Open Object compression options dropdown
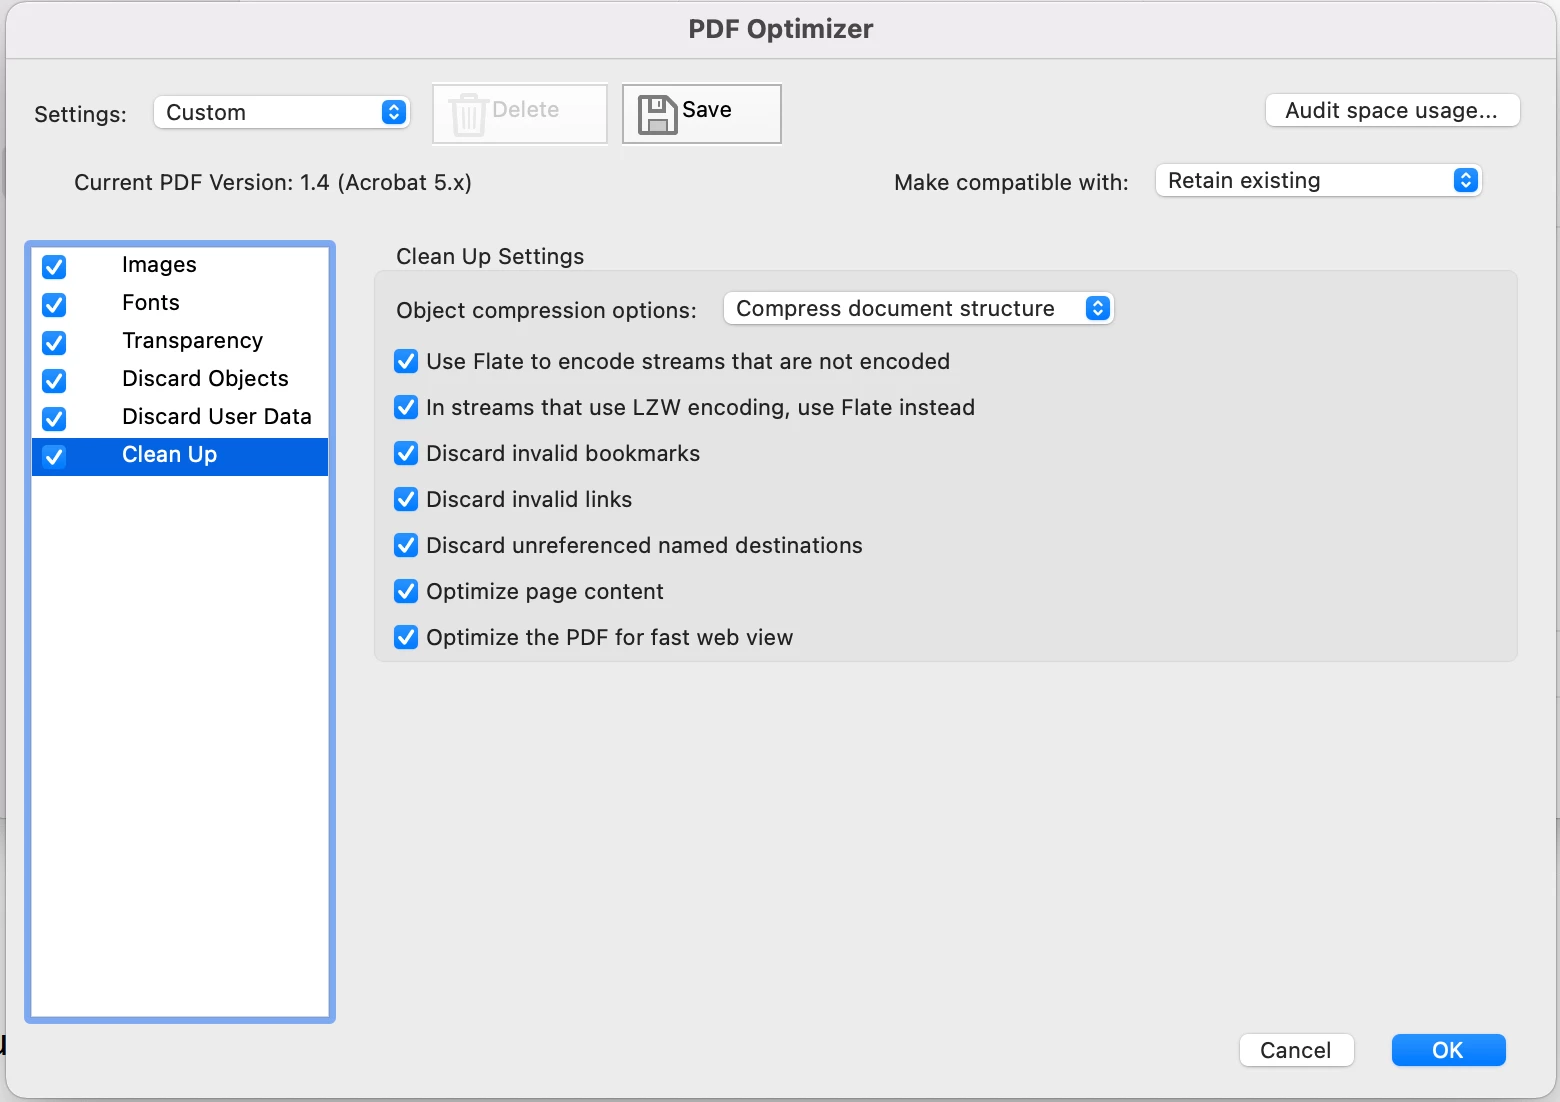1560x1102 pixels. 918,308
